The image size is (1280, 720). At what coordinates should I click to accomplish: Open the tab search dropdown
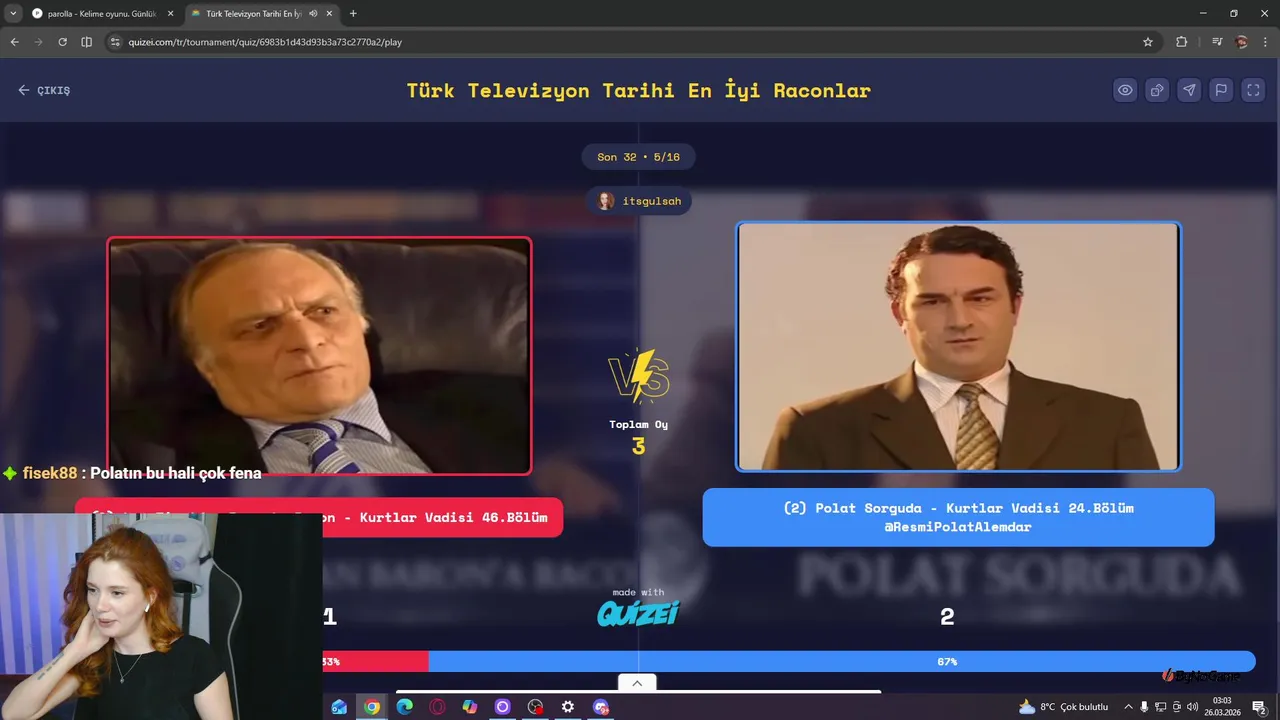tap(13, 13)
